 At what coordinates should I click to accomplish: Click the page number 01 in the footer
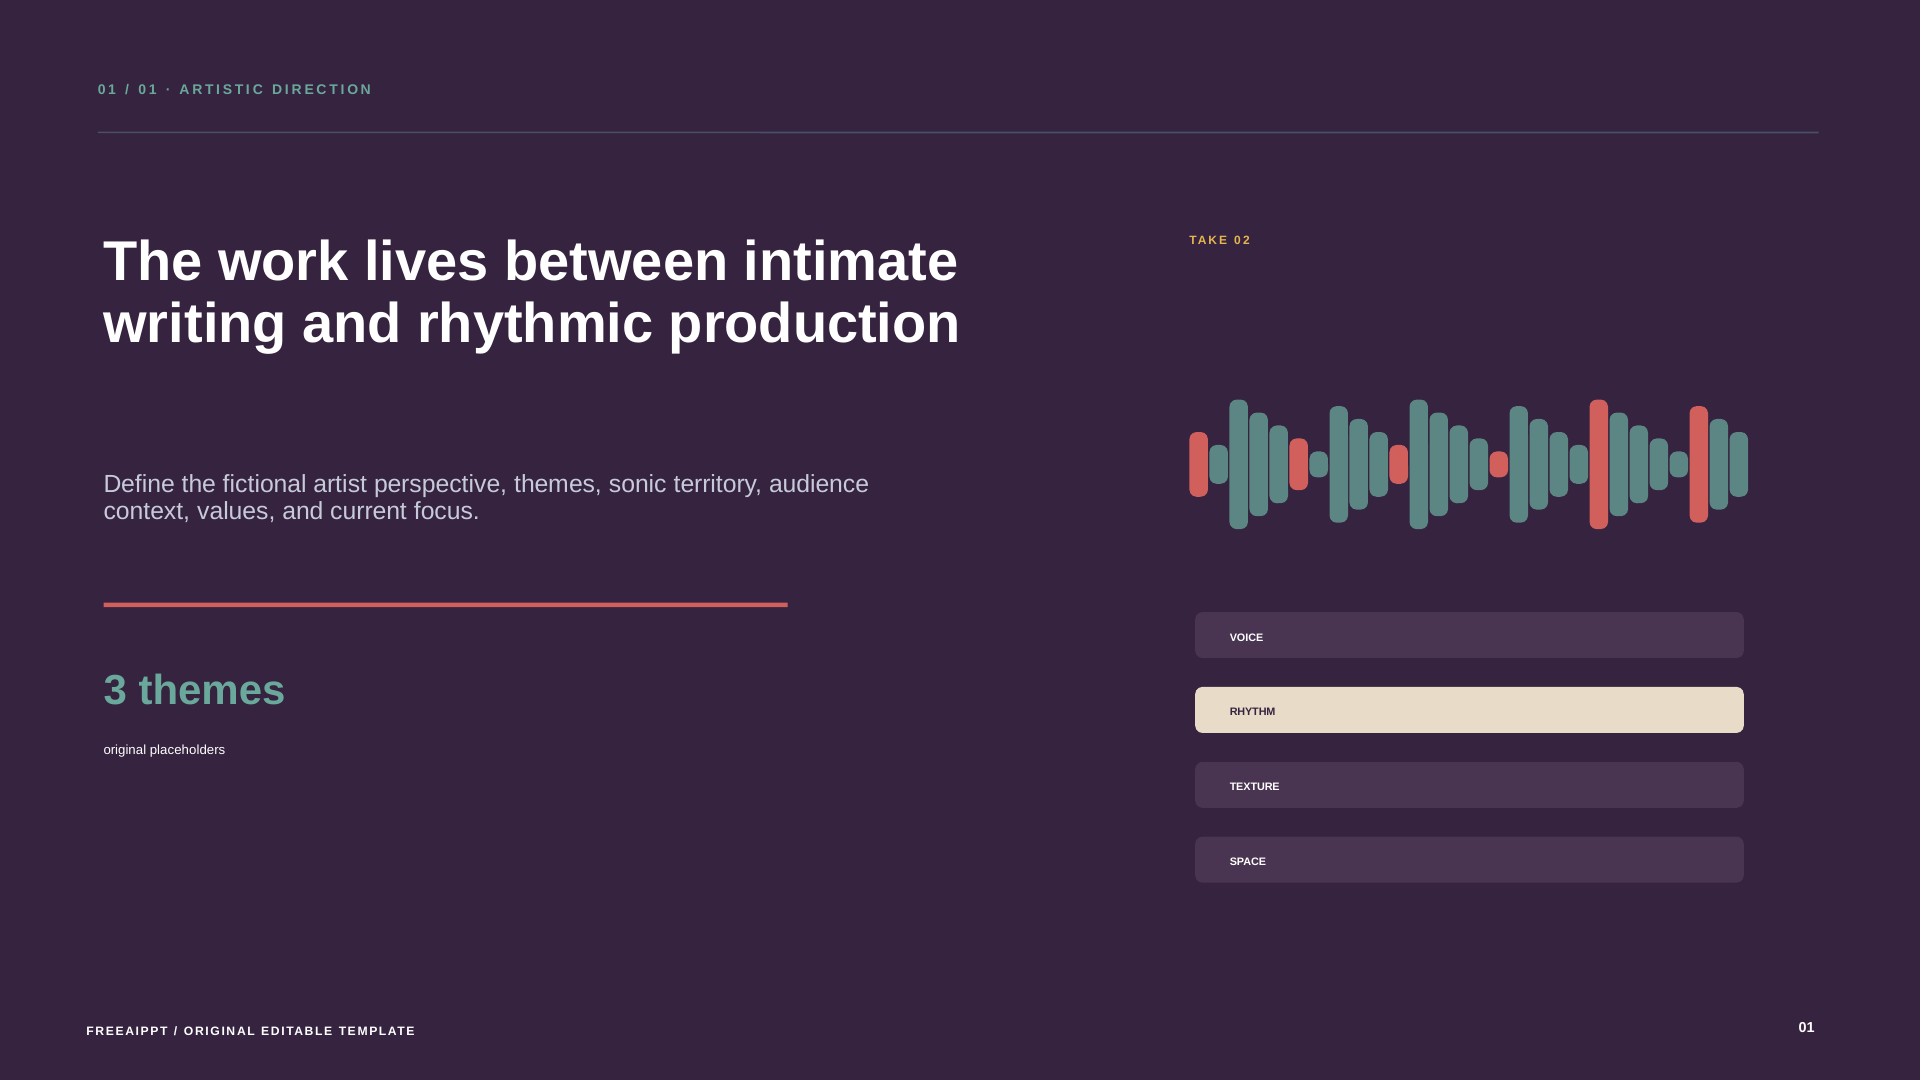1806,1027
